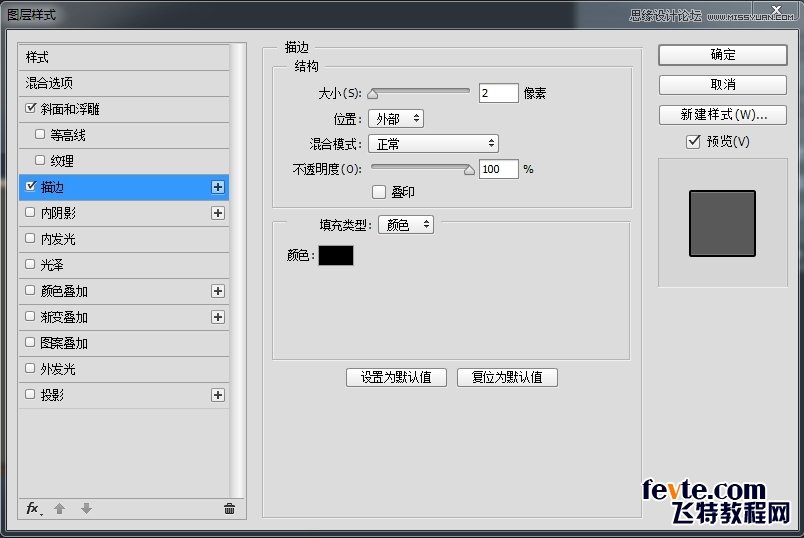Image resolution: width=804 pixels, height=538 pixels.
Task: Click the 不透明度 slider handle
Action: [x=469, y=170]
